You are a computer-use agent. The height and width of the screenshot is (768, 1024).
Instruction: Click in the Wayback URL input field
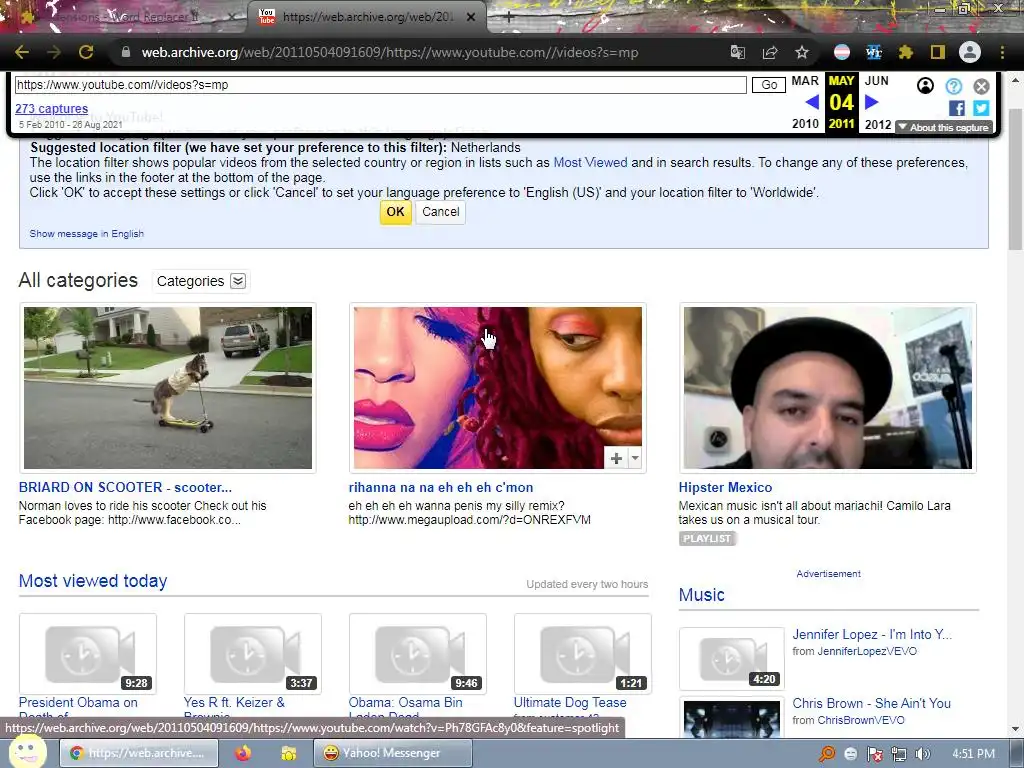(x=380, y=85)
